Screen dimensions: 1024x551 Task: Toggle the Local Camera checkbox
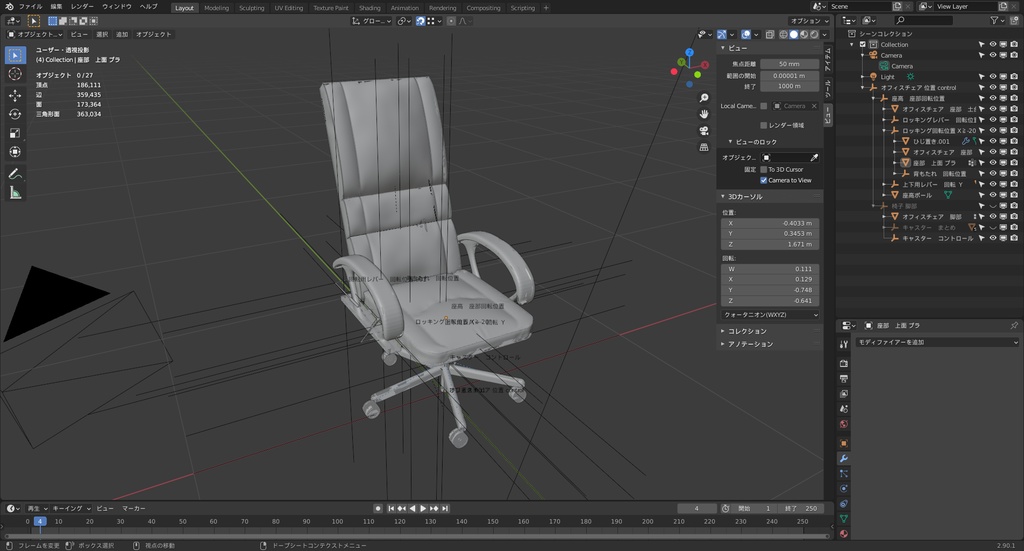(x=763, y=106)
